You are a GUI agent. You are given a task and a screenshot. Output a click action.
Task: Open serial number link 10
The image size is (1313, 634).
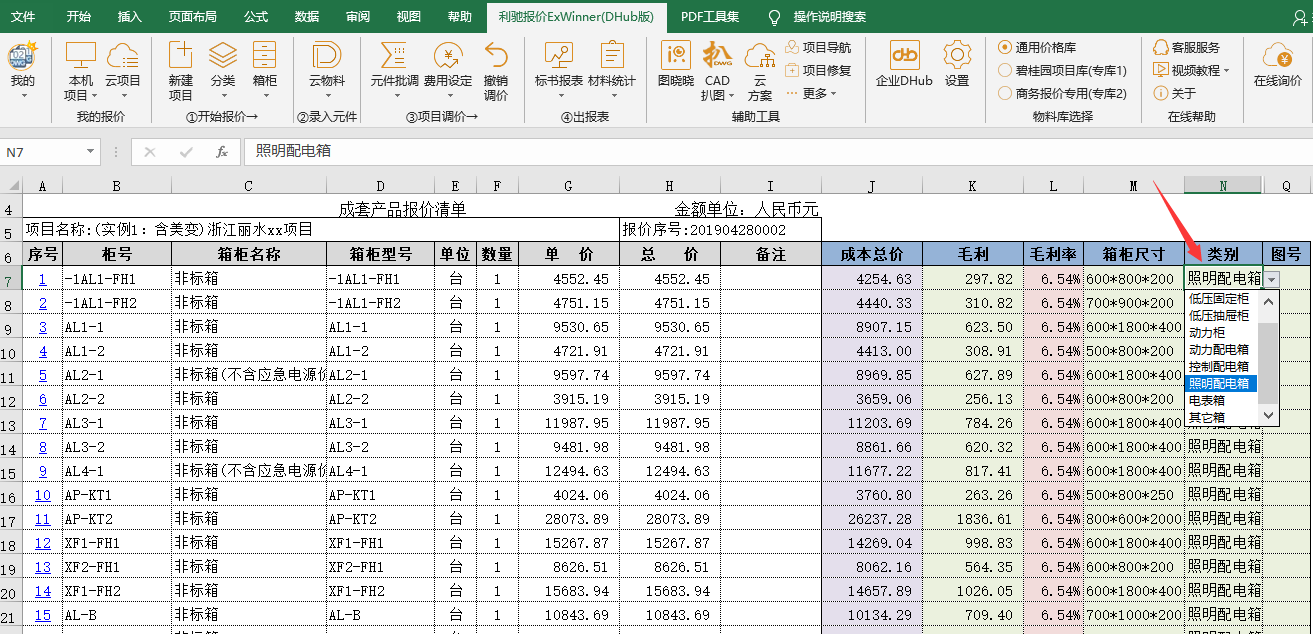click(x=43, y=495)
